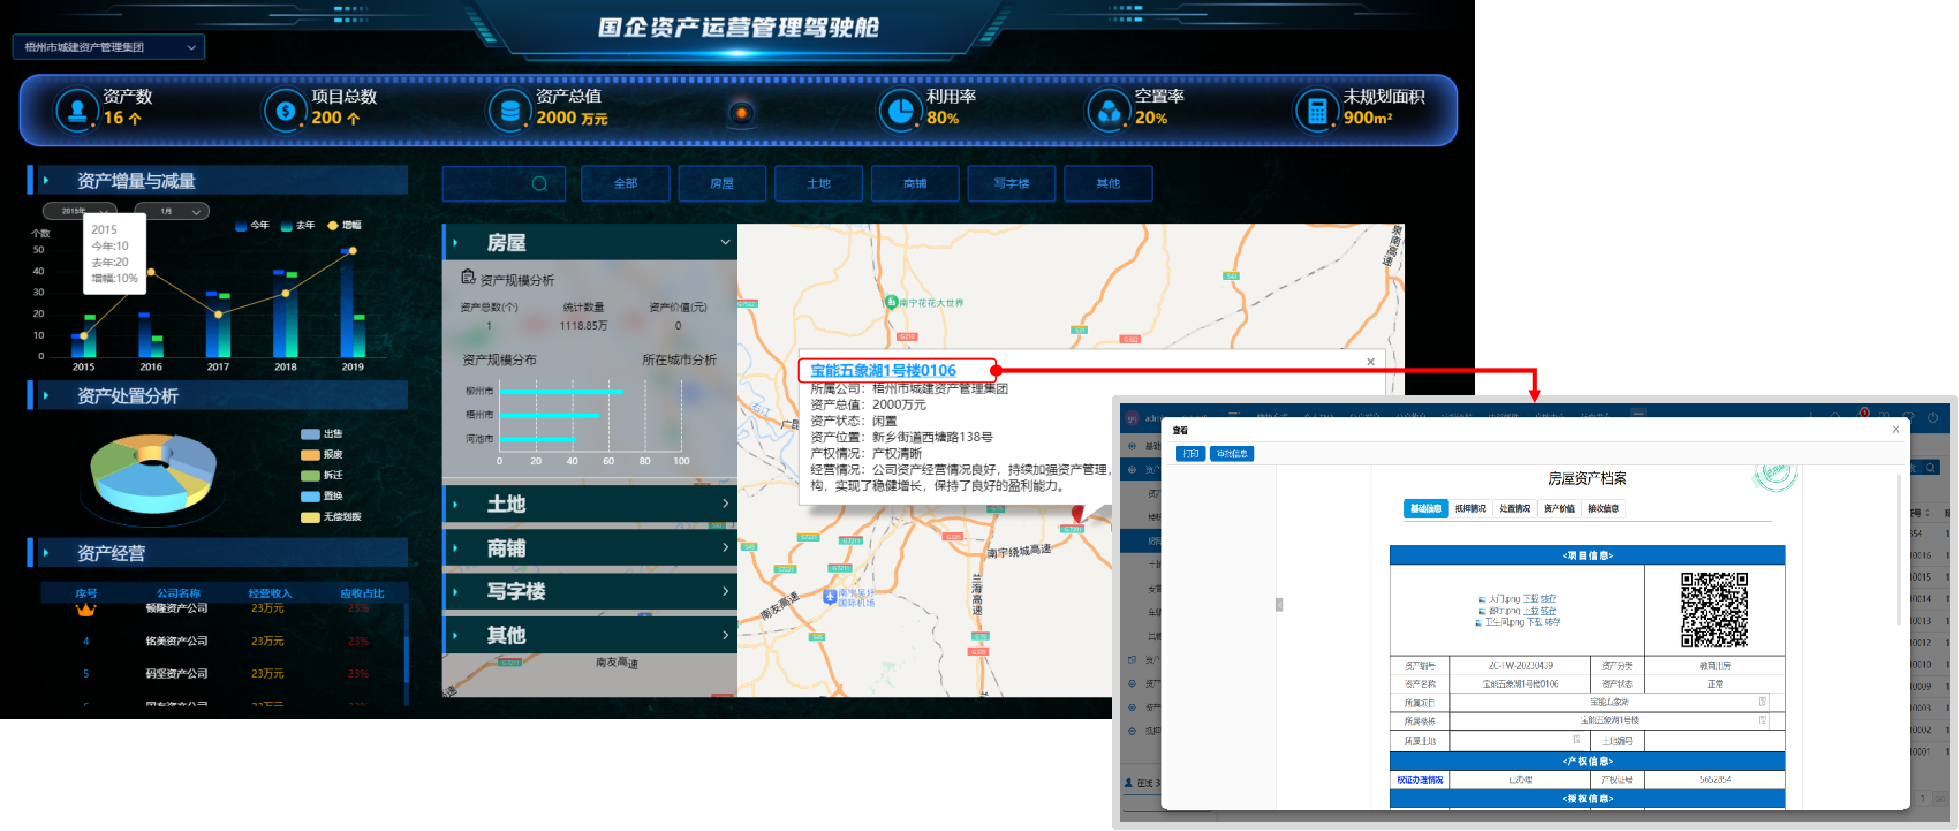Collapse the 房屋 panel chevron
Viewport: 1959px width, 831px height.
(x=725, y=242)
